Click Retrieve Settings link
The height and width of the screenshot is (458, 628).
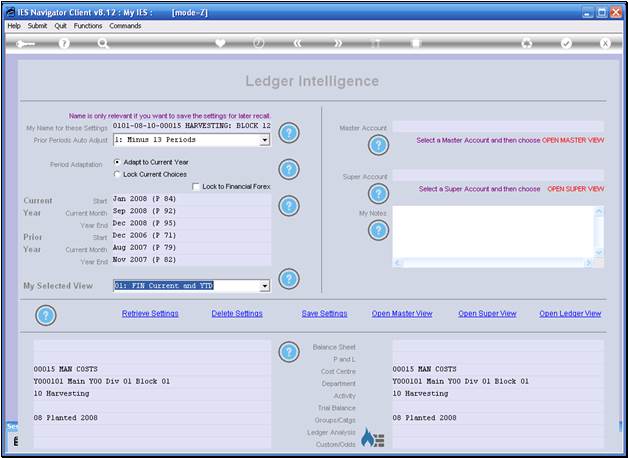[150, 313]
